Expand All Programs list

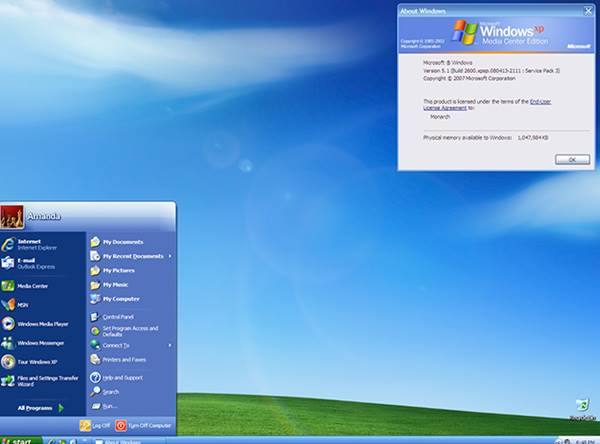tap(41, 408)
